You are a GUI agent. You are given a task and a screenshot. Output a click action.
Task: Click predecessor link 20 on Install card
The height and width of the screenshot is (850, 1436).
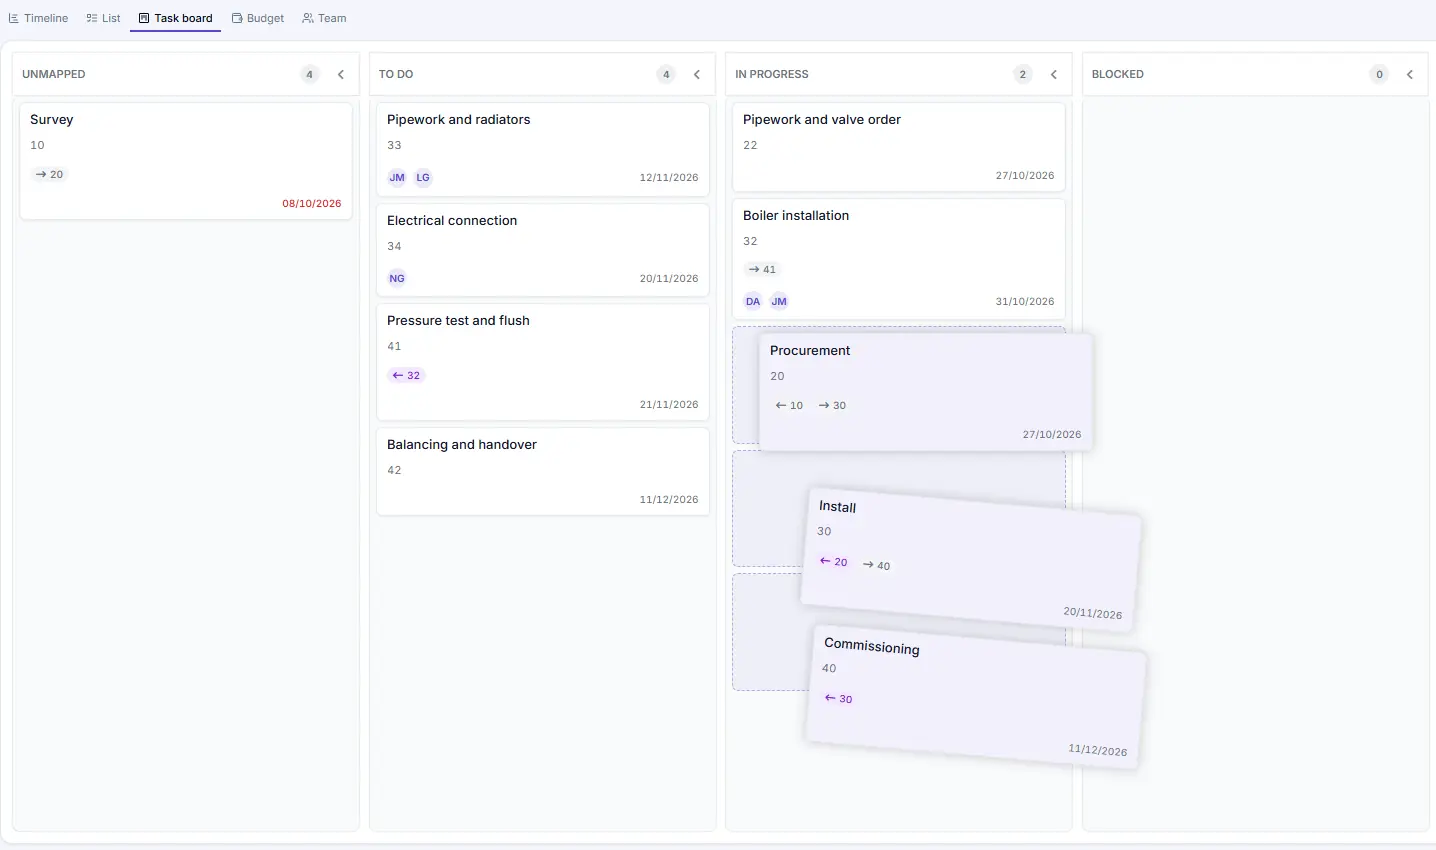(834, 562)
